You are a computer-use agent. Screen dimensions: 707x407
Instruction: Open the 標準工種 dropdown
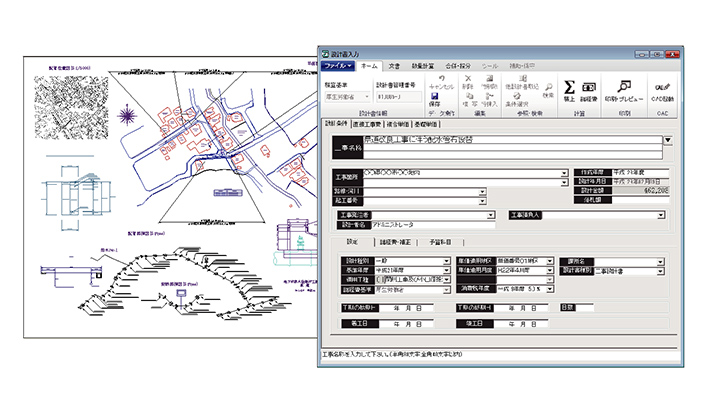pyautogui.click(x=446, y=280)
